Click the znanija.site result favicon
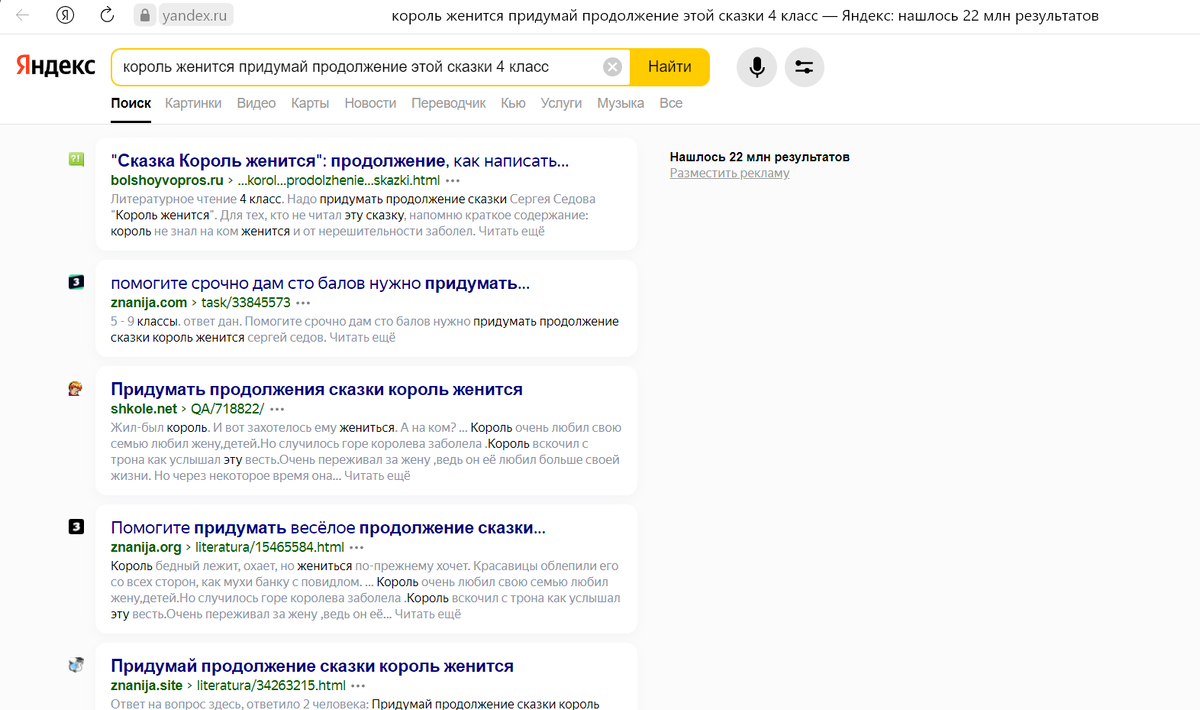The image size is (1200, 710). tap(76, 665)
